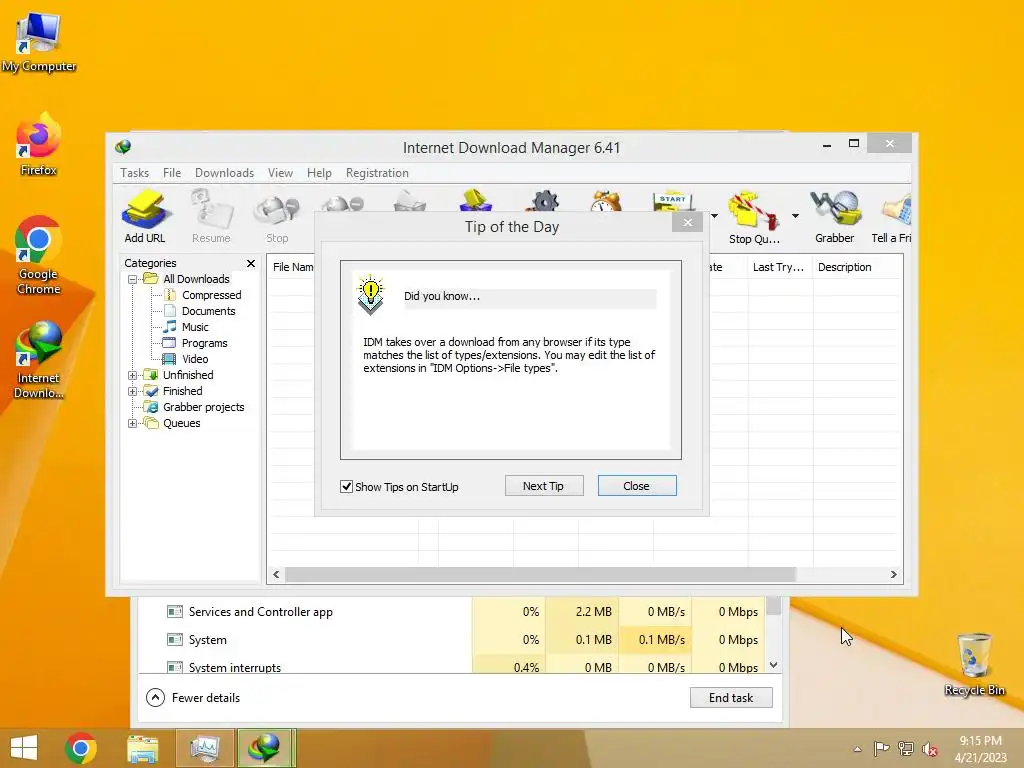1024x768 pixels.
Task: Select the System interrupts row
Action: tap(451, 665)
